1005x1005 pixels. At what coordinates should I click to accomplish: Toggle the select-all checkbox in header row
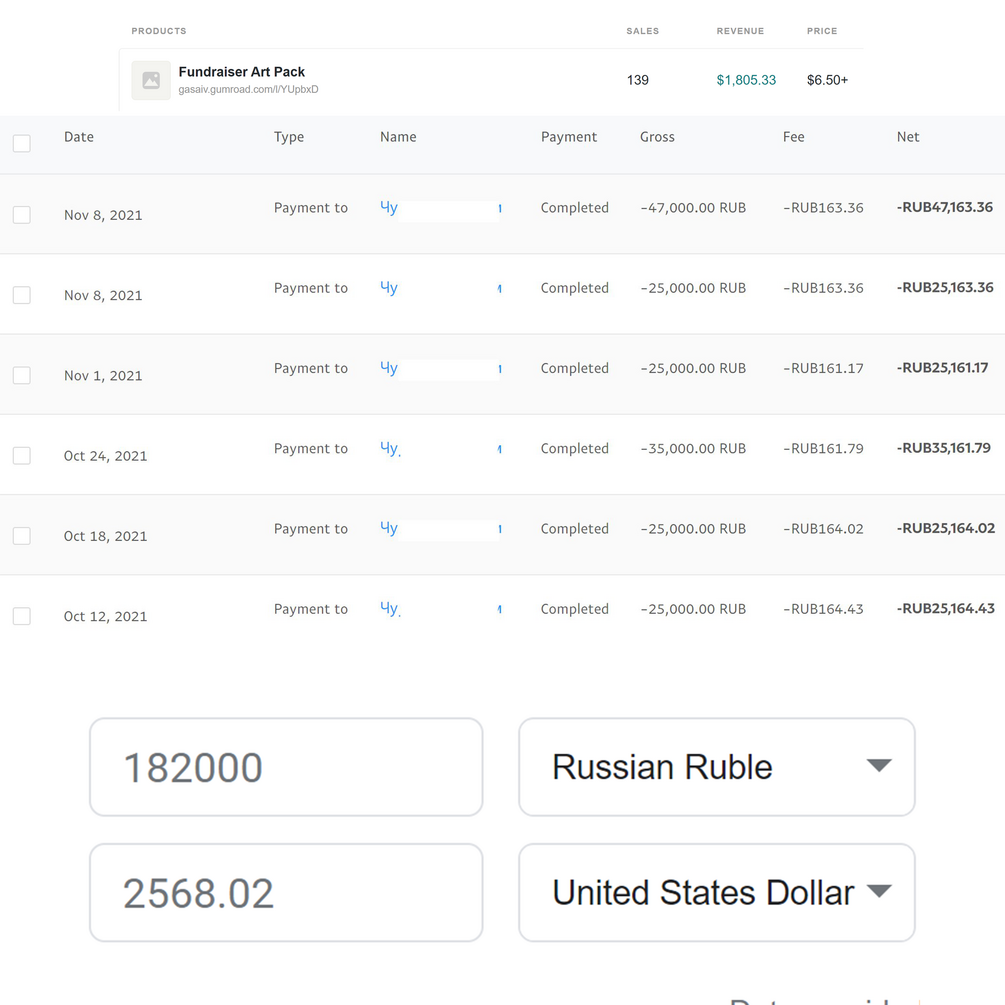pos(22,144)
